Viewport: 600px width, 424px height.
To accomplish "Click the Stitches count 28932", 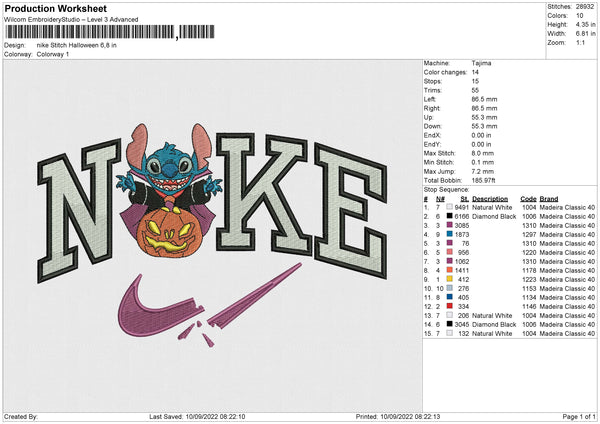I will (585, 7).
